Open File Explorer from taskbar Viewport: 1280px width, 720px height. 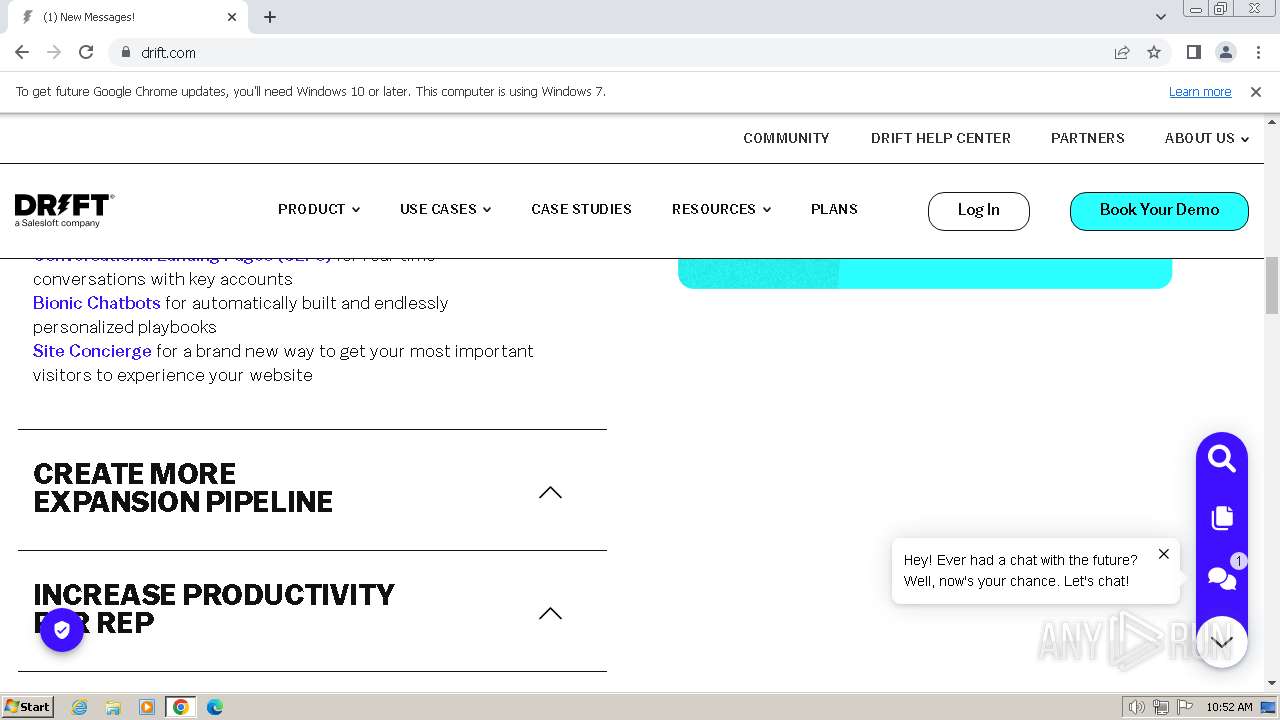click(113, 707)
